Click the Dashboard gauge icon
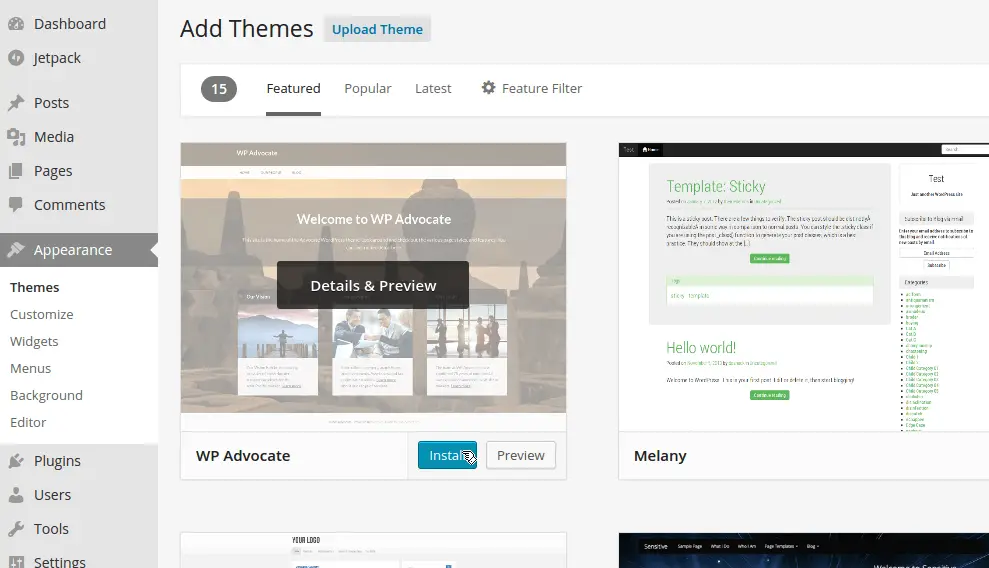This screenshot has width=989, height=568. [16, 24]
